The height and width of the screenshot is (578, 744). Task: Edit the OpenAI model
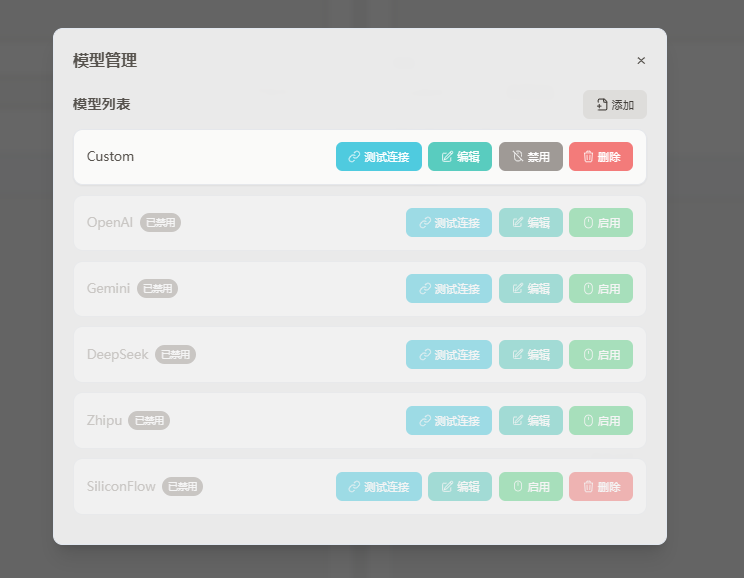pos(530,223)
